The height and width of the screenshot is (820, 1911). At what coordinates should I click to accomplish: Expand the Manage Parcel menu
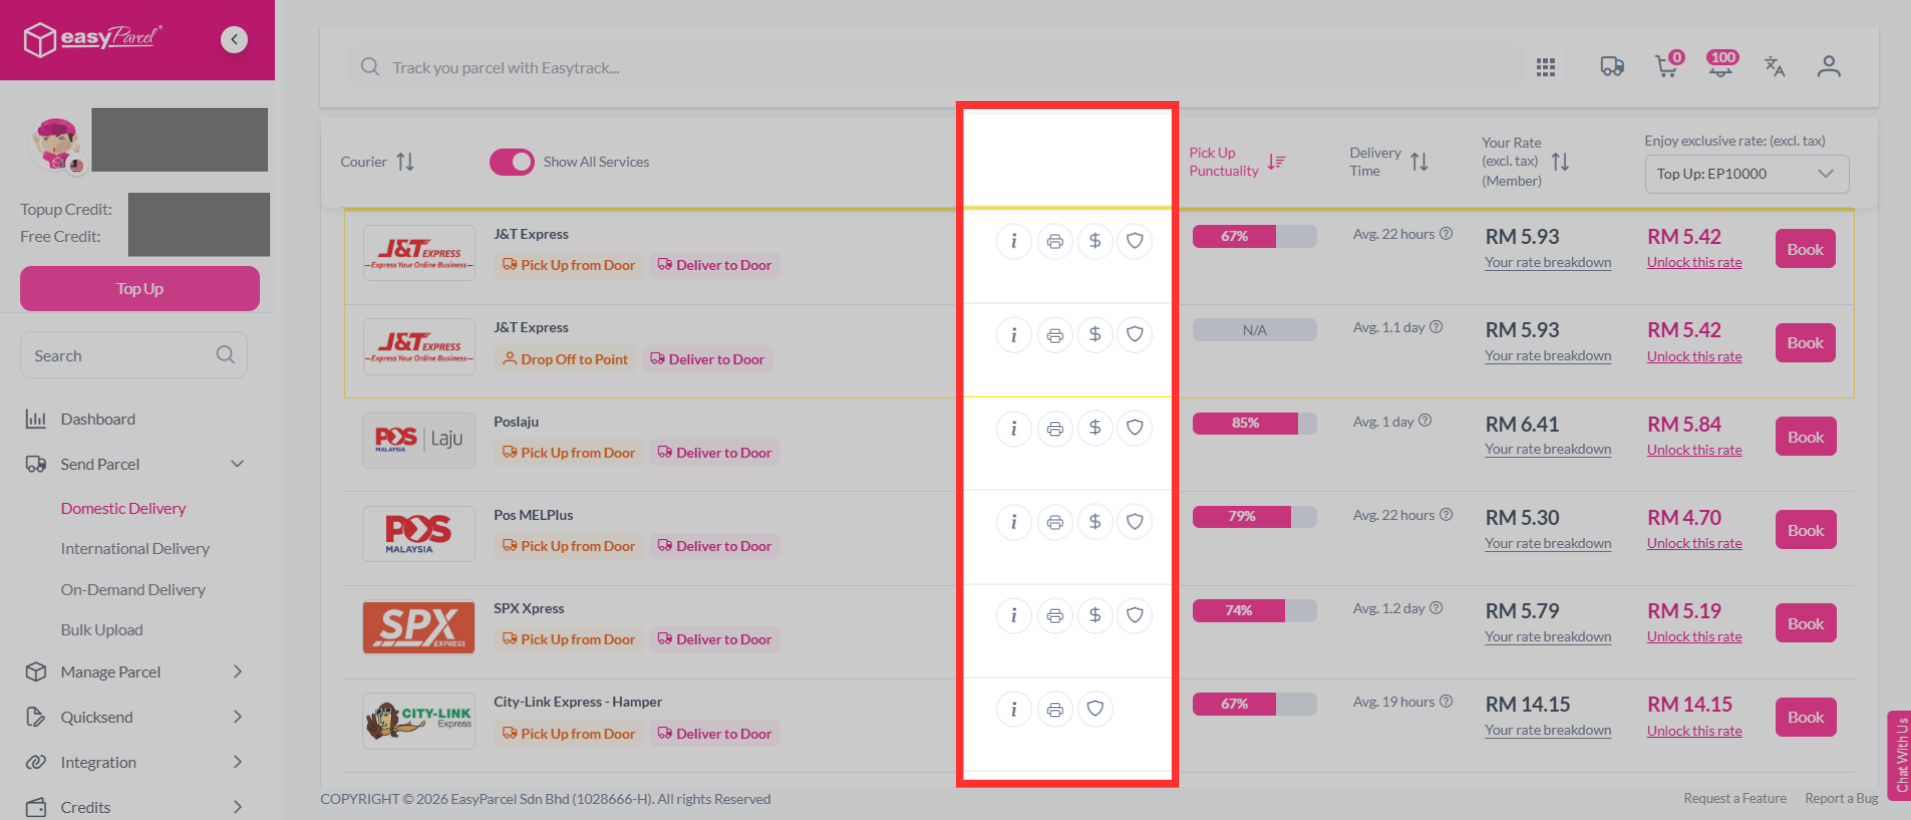pyautogui.click(x=134, y=672)
